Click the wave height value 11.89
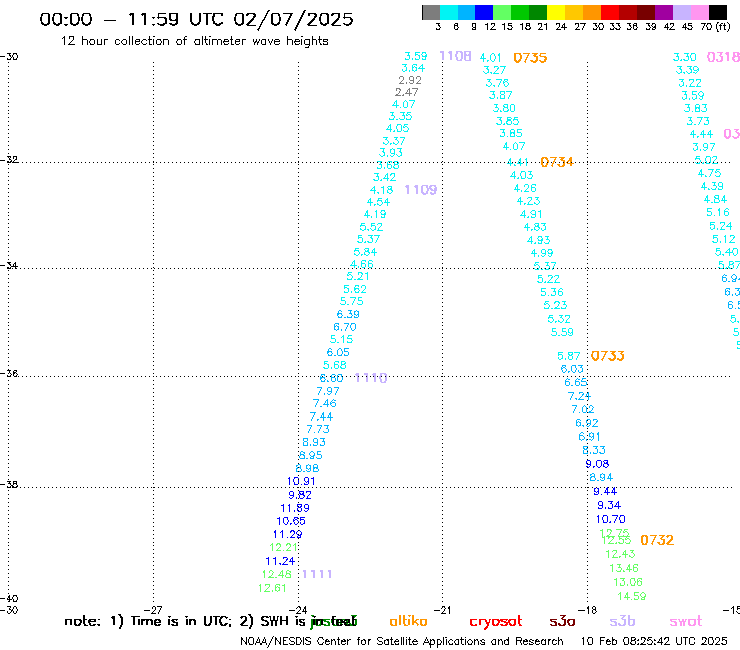740x650 pixels. click(295, 508)
